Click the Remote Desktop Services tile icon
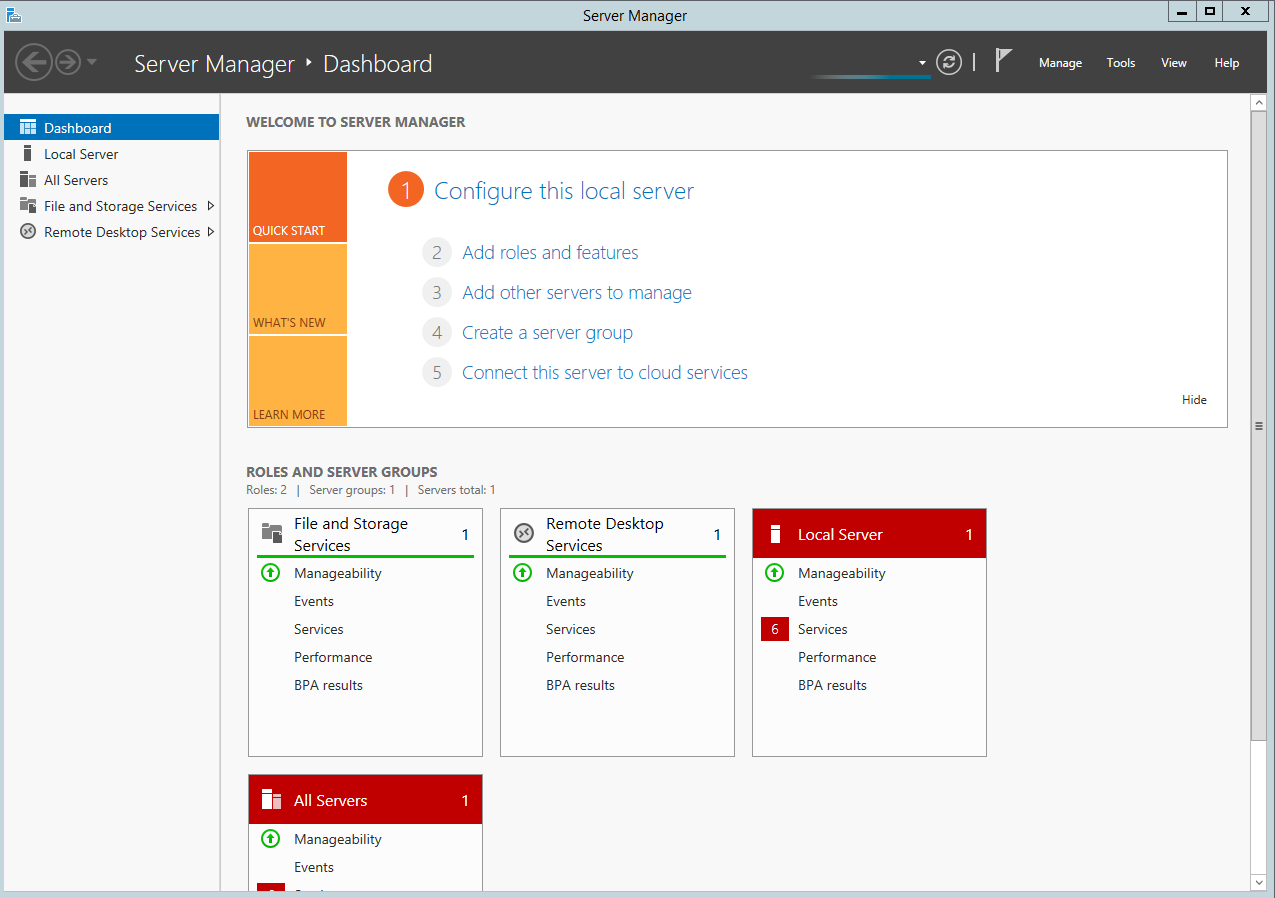The height and width of the screenshot is (898, 1275). (523, 533)
